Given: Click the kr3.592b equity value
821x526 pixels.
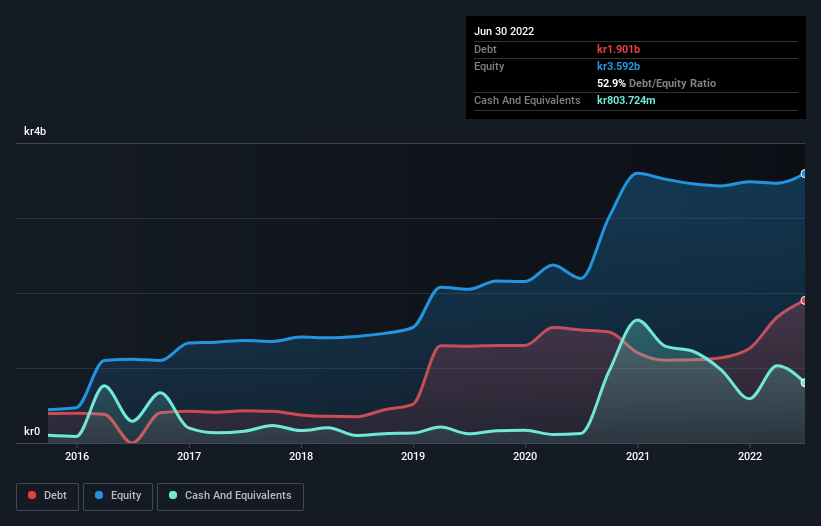Looking at the screenshot, I should 618,66.
